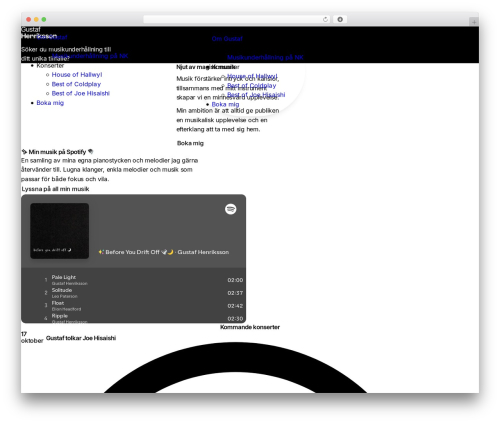Click the 'Njut av magisk musik' heading
500x423 pixels.
click(x=207, y=67)
